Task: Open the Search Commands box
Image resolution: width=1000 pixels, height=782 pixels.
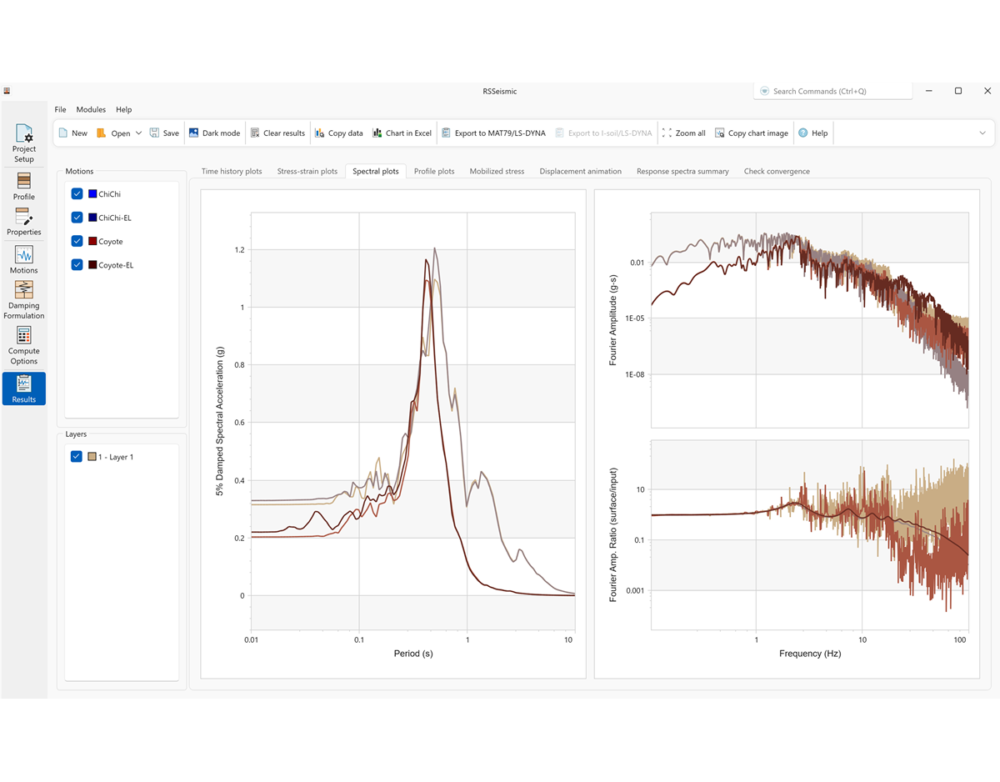Action: pos(832,90)
